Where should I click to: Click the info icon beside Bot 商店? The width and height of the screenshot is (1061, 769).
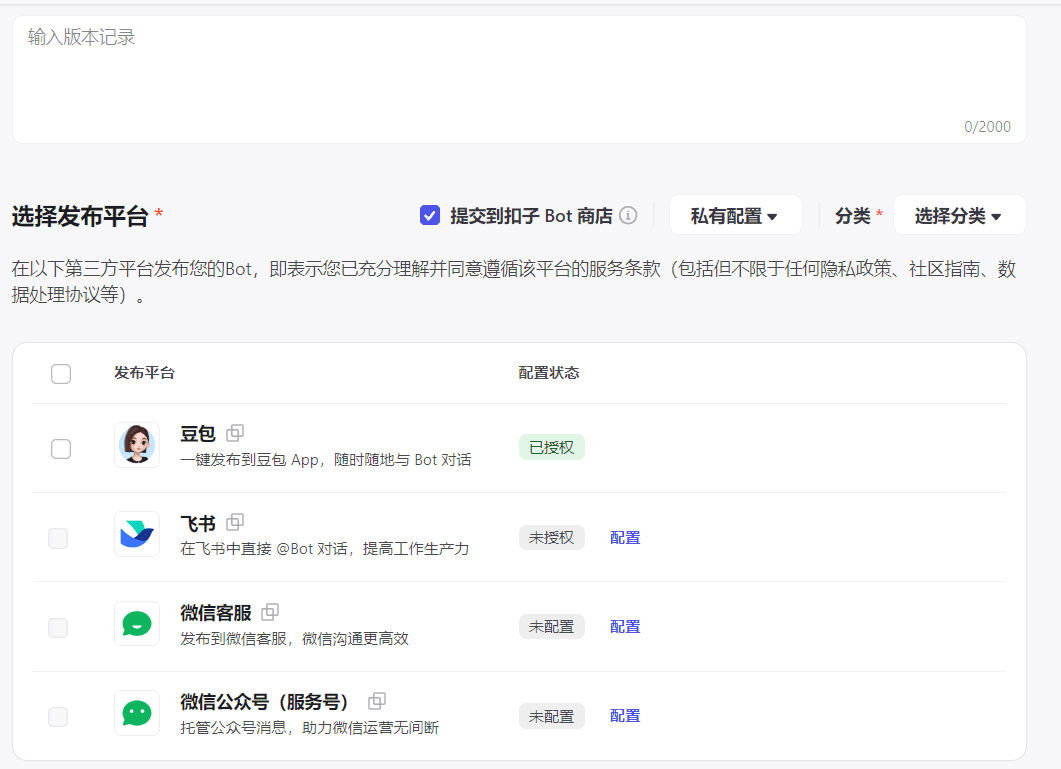(628, 215)
